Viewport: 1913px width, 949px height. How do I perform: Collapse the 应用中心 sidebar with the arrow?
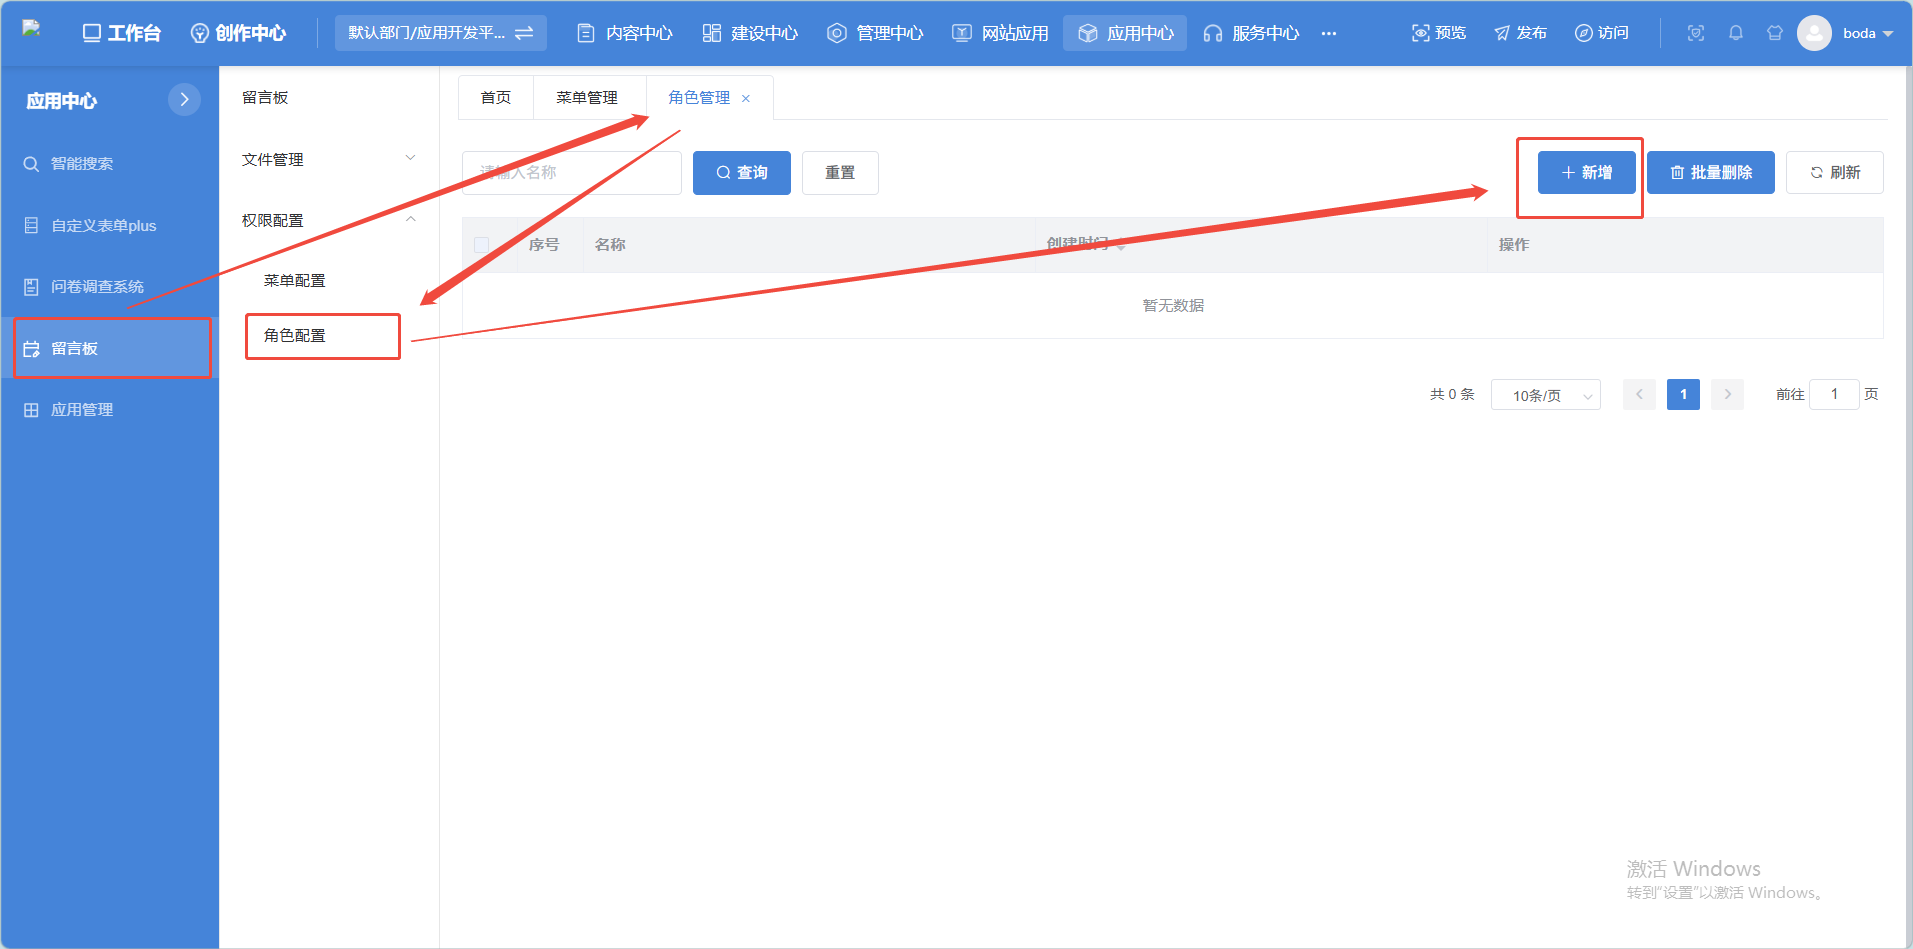click(x=184, y=99)
